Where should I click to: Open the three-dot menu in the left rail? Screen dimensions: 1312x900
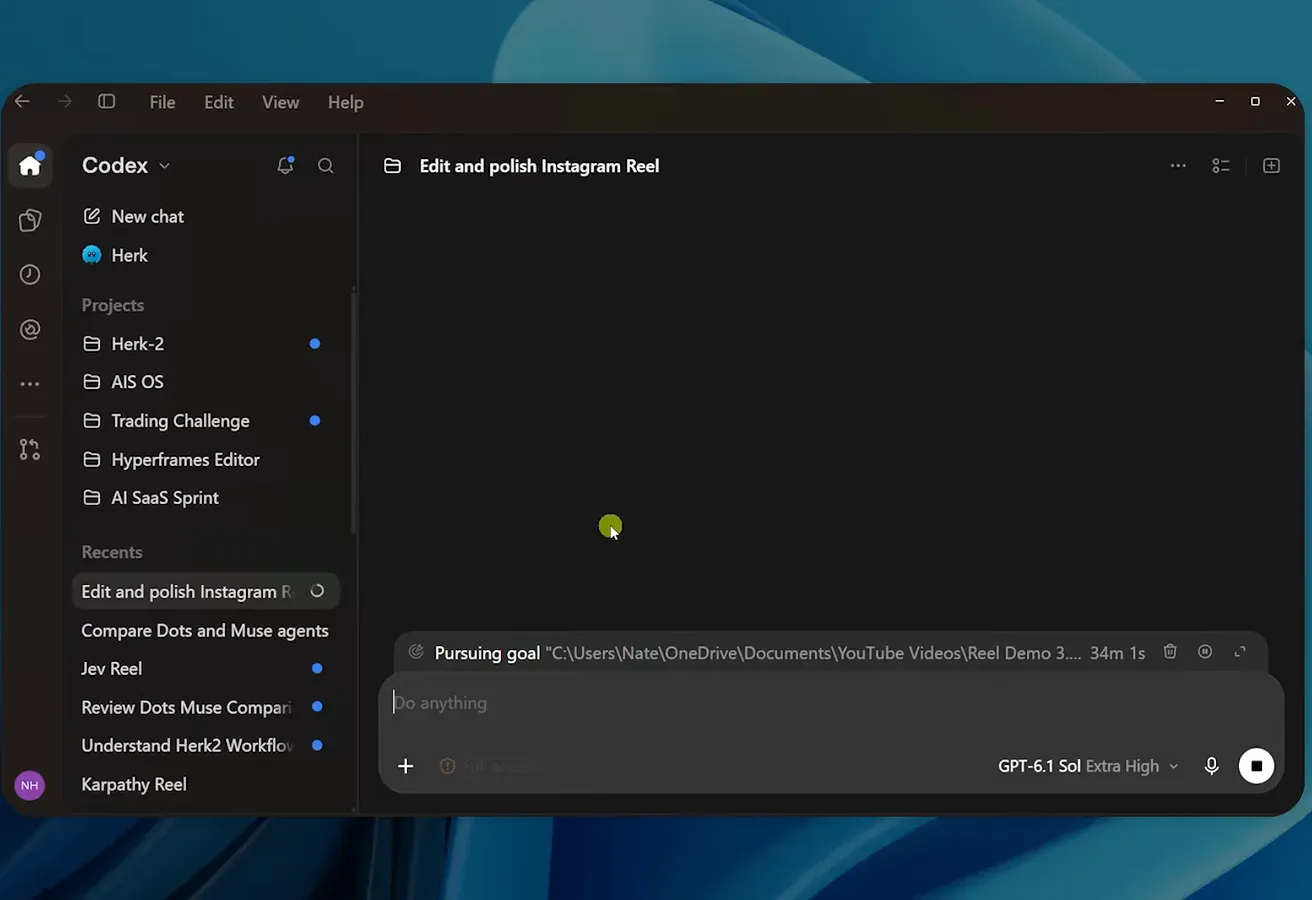coord(30,384)
